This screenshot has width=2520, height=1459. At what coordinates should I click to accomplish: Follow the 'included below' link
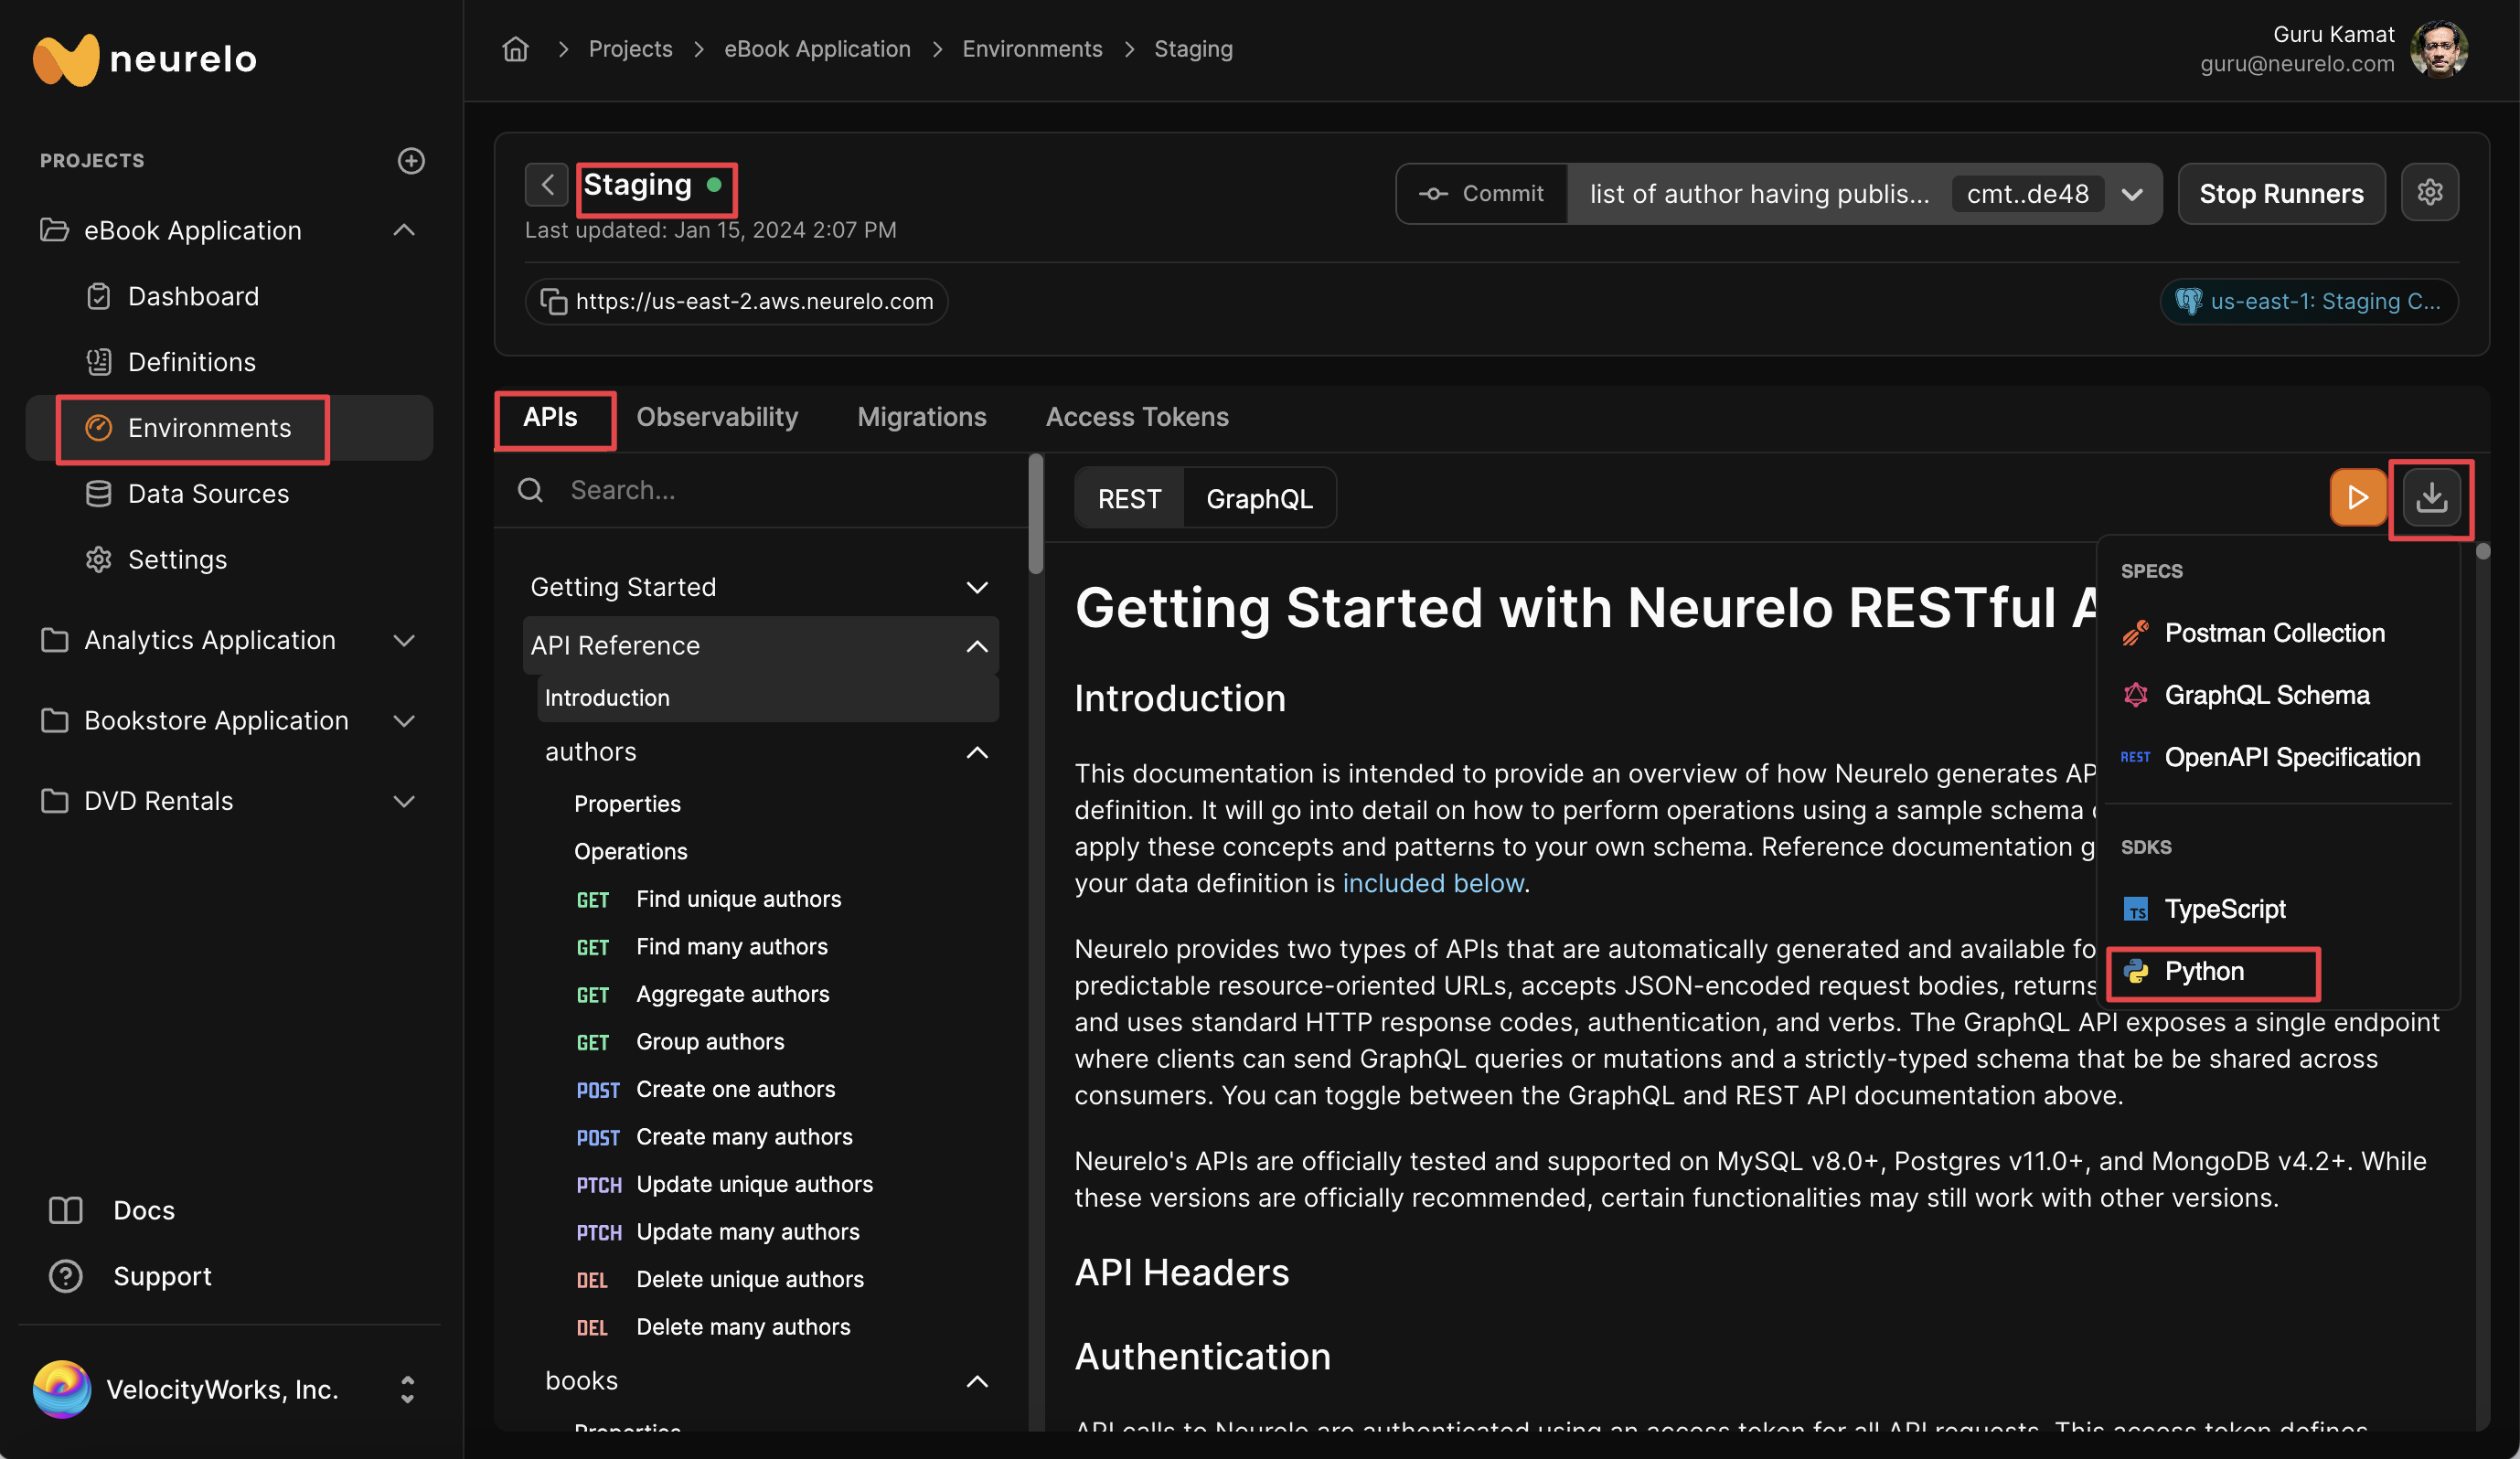pos(1432,883)
